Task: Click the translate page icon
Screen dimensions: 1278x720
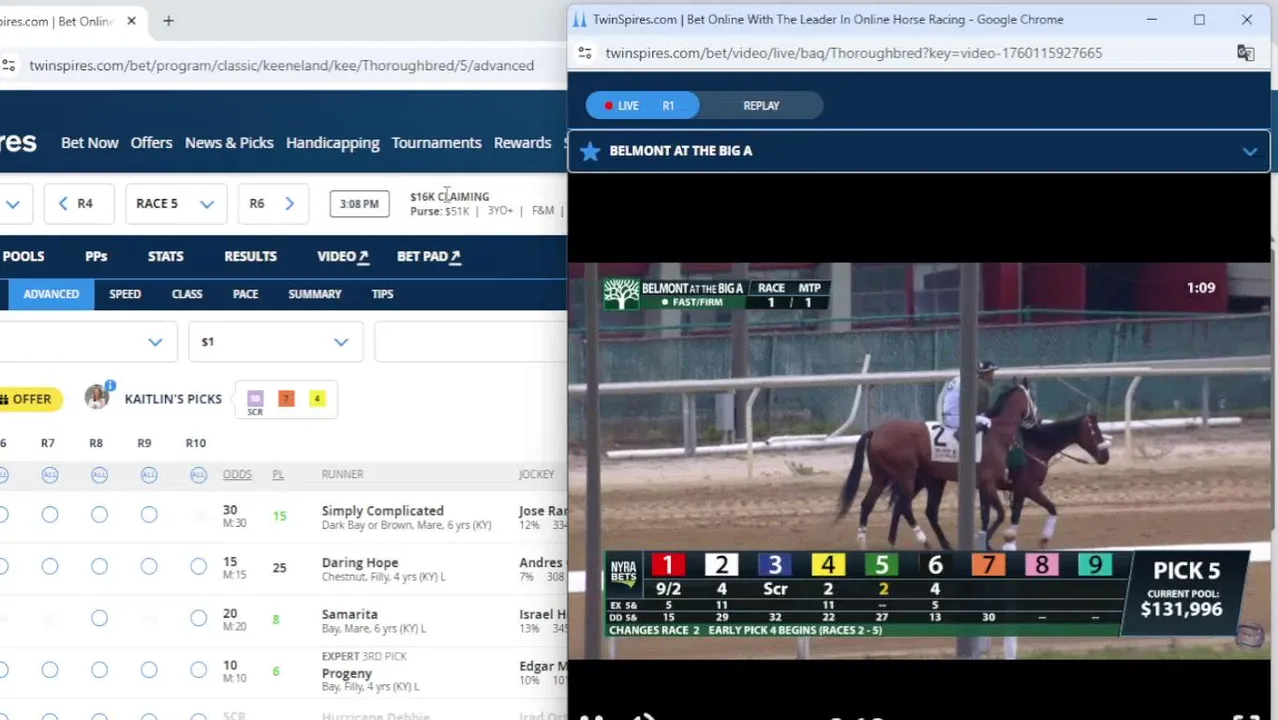Action: [x=1245, y=53]
